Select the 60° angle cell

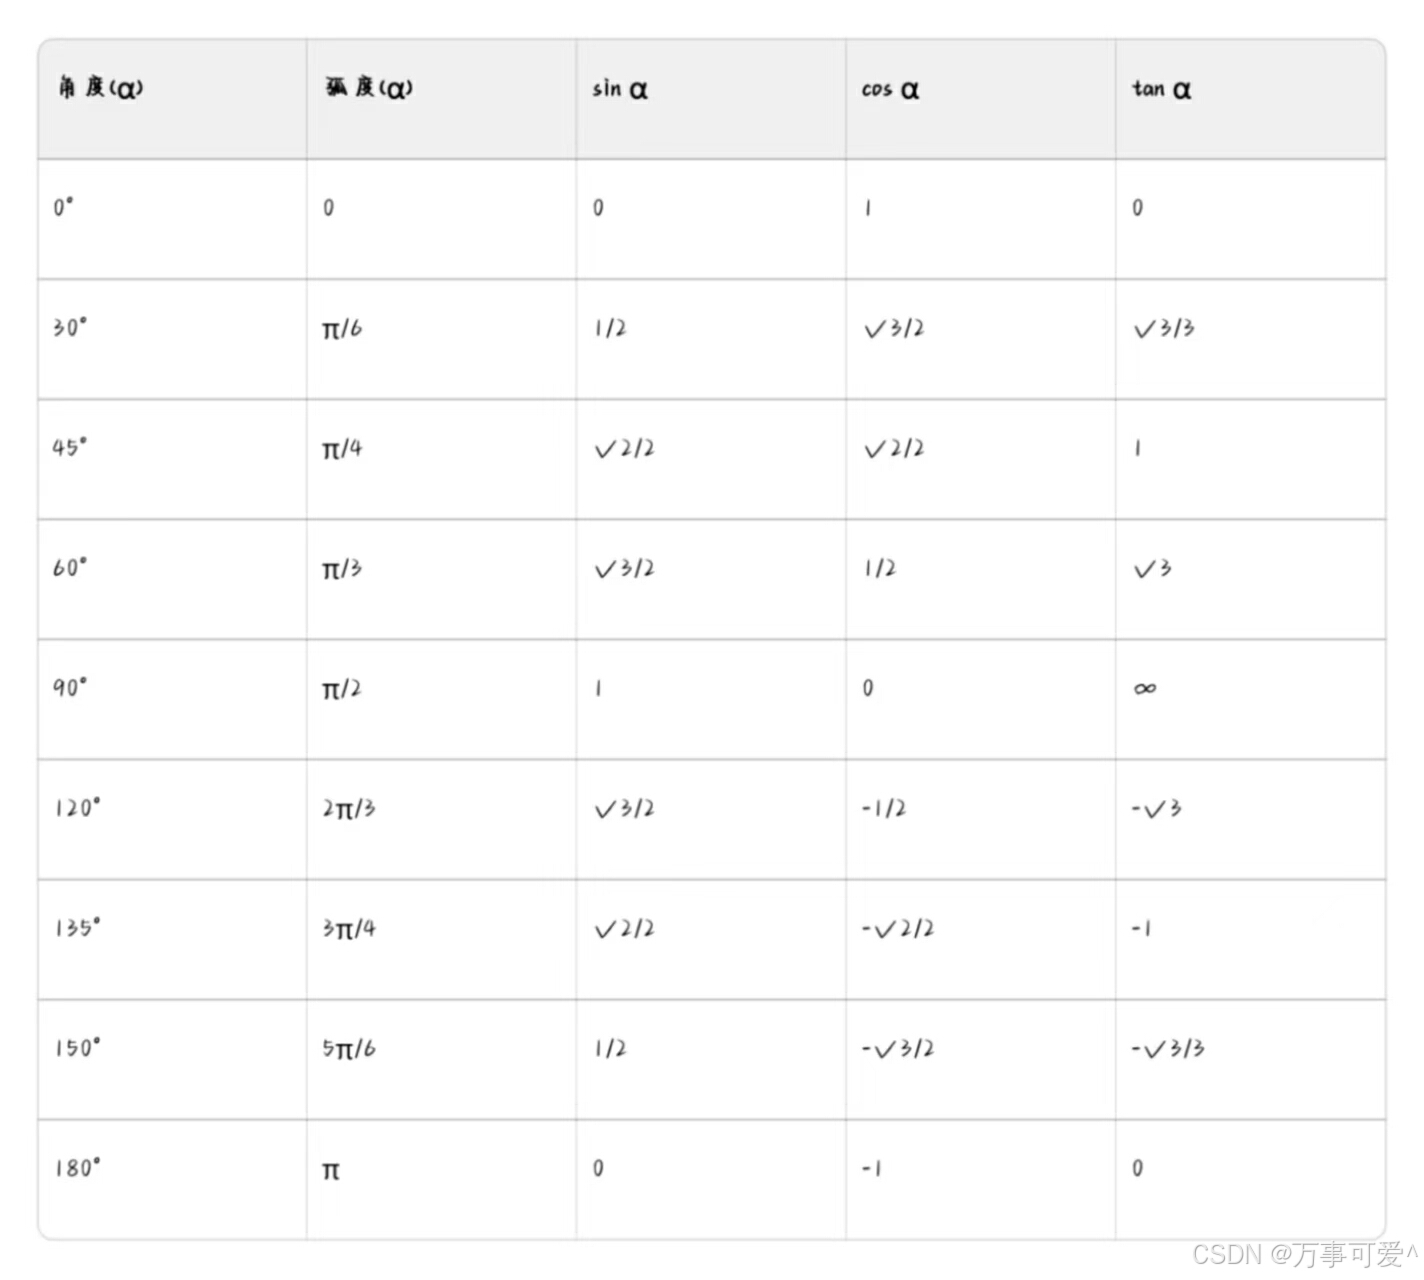70,567
